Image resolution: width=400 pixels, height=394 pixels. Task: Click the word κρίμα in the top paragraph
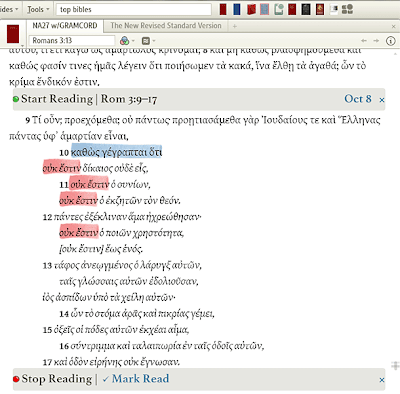22,82
